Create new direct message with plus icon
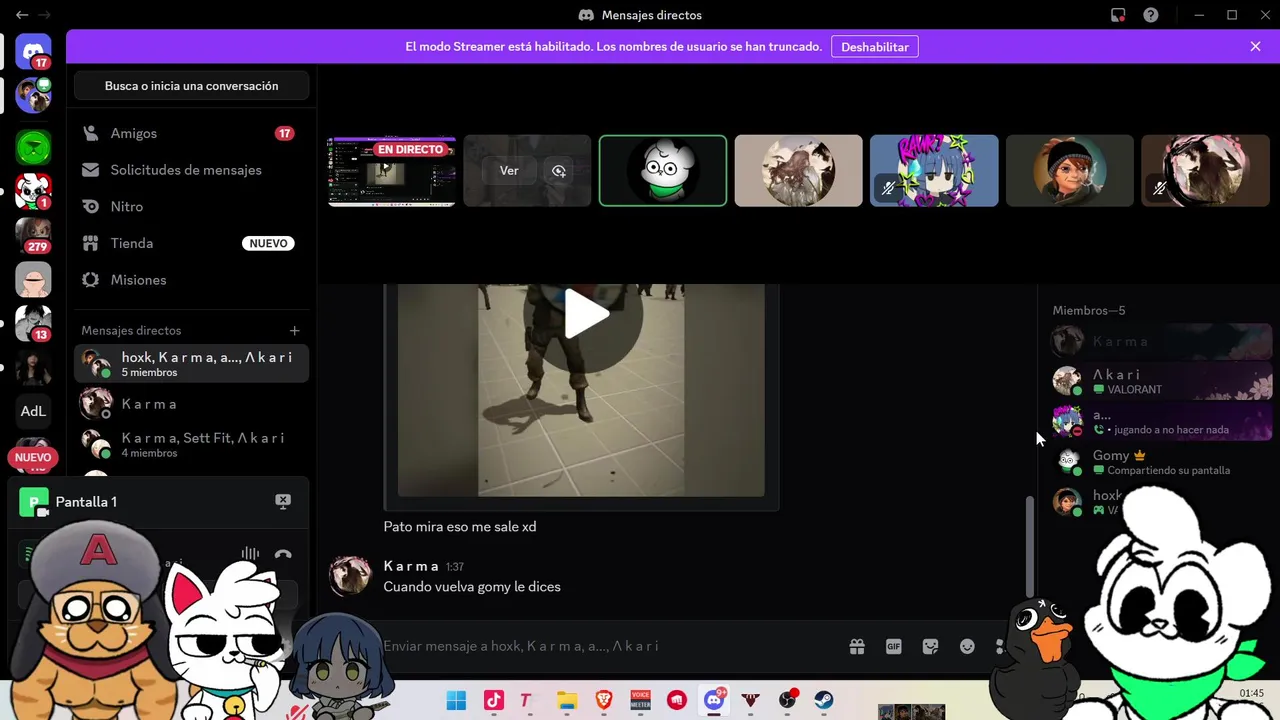Screen dimensions: 1280x720 [x=294, y=330]
